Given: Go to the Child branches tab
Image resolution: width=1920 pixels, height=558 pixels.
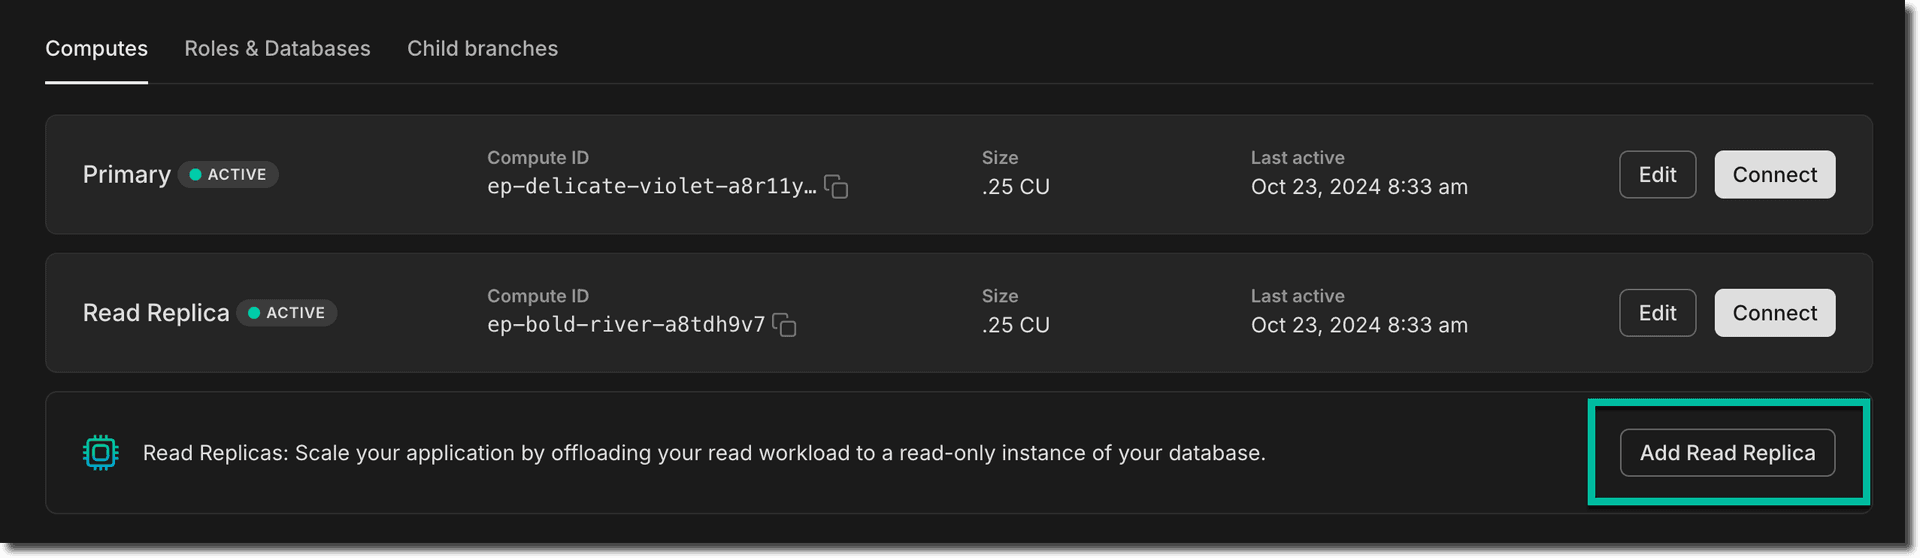Looking at the screenshot, I should pos(482,48).
